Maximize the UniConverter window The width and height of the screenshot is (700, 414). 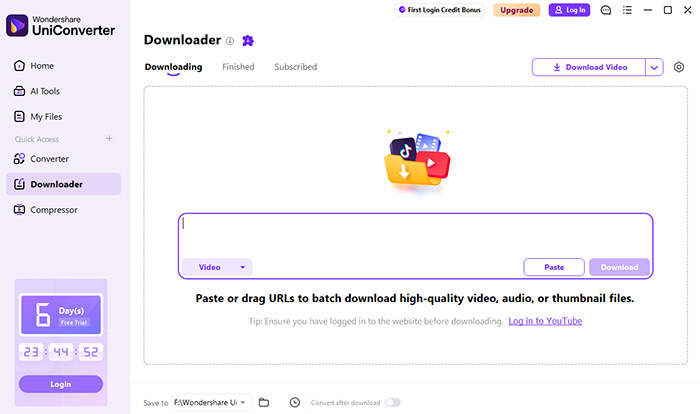[x=668, y=10]
